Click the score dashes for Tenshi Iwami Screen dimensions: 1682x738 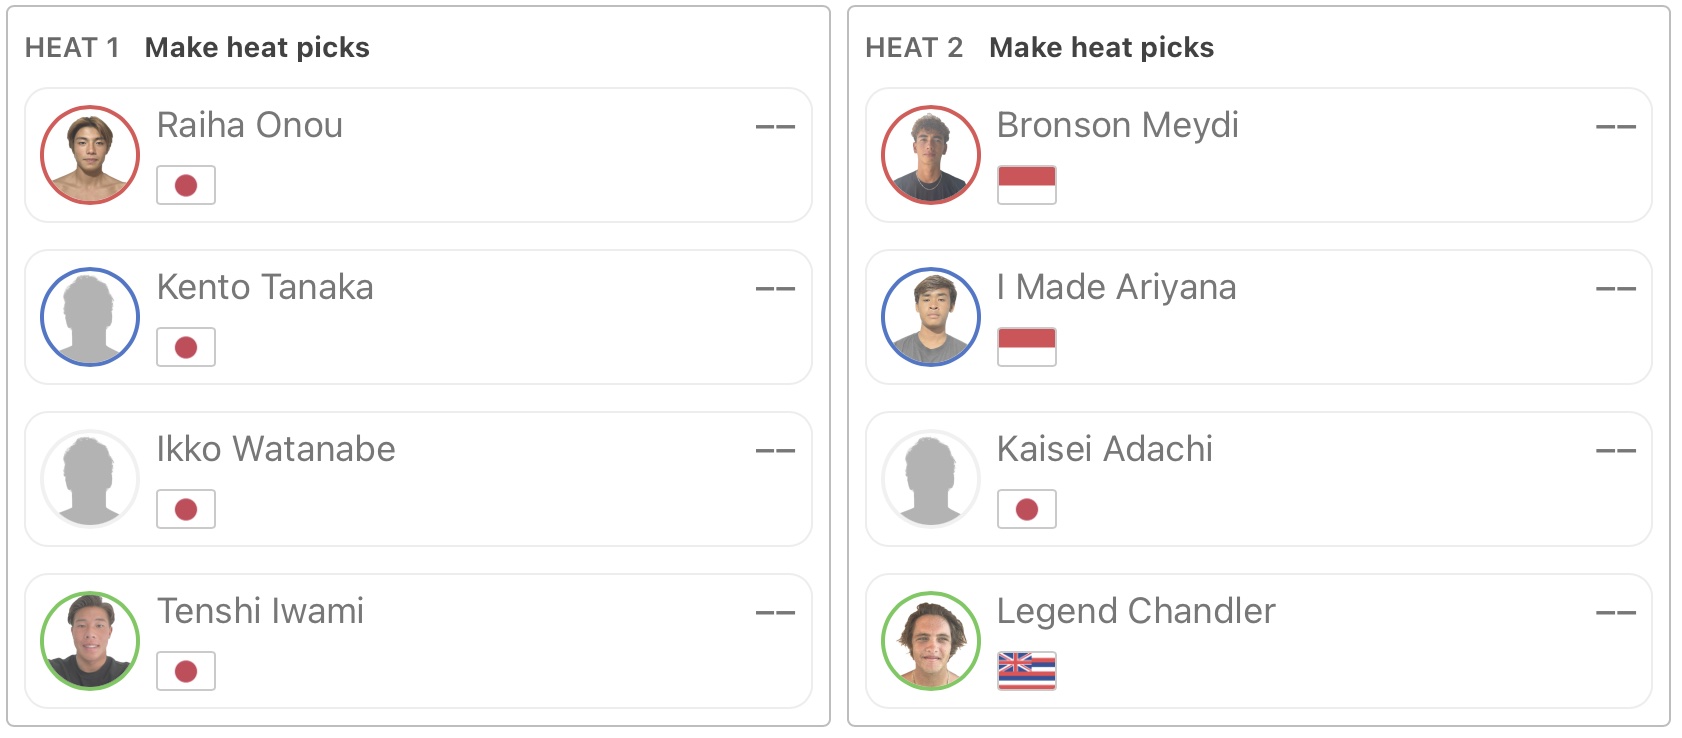(775, 612)
